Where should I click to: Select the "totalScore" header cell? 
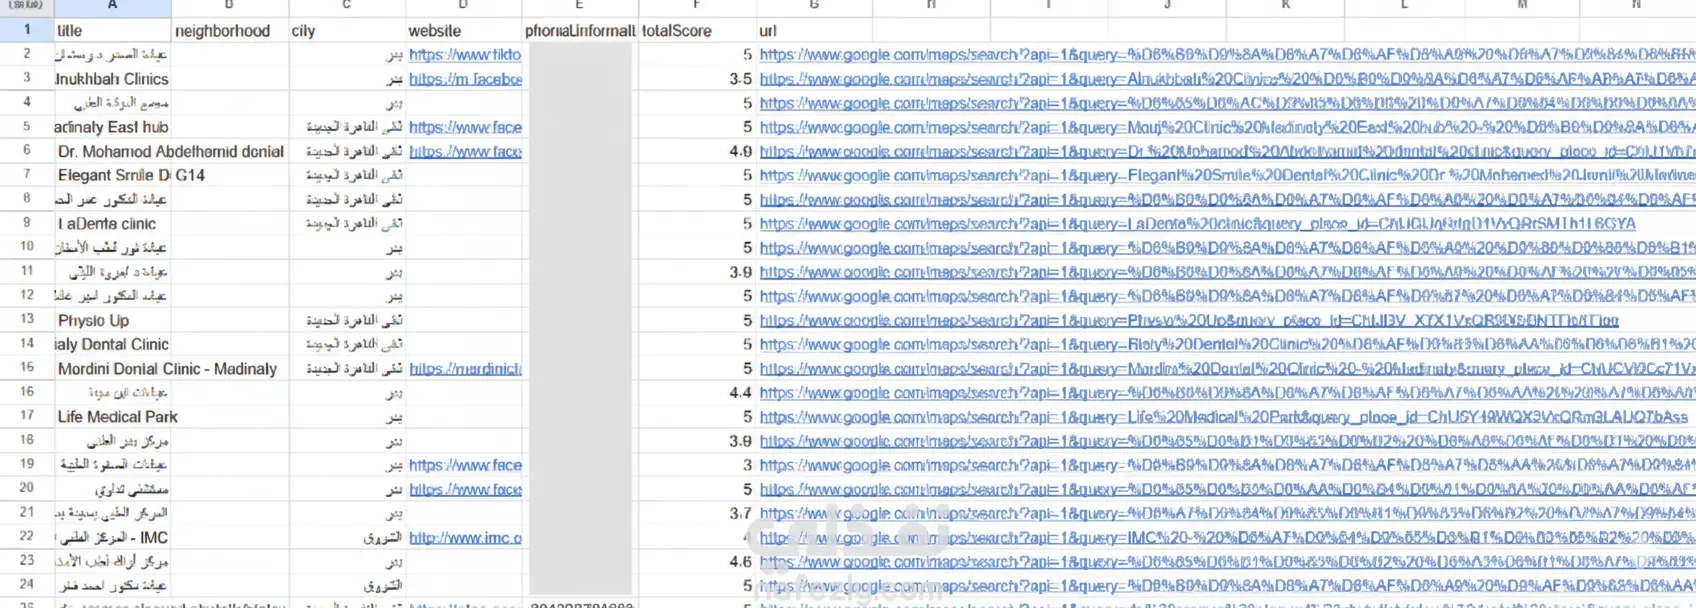pos(696,30)
